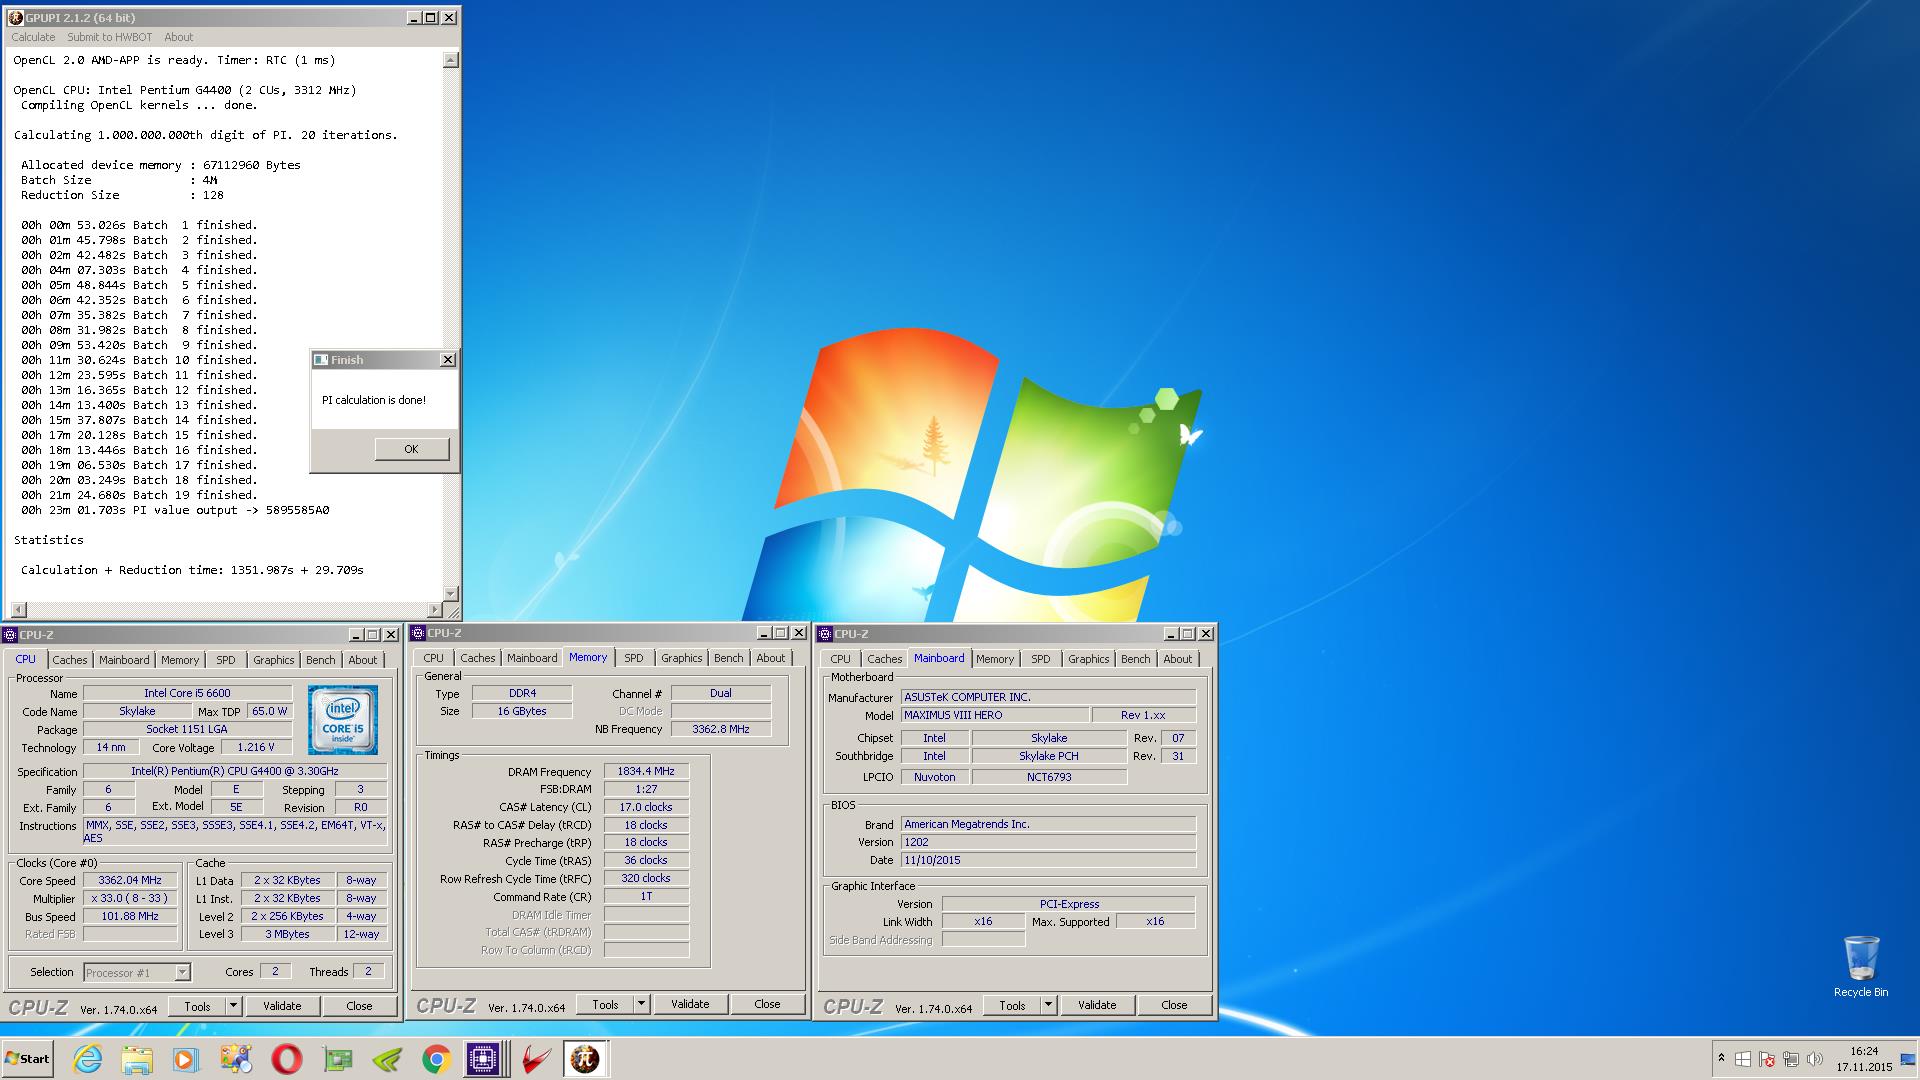Open Graphics tab in middle CPU-Z window

coord(682,658)
